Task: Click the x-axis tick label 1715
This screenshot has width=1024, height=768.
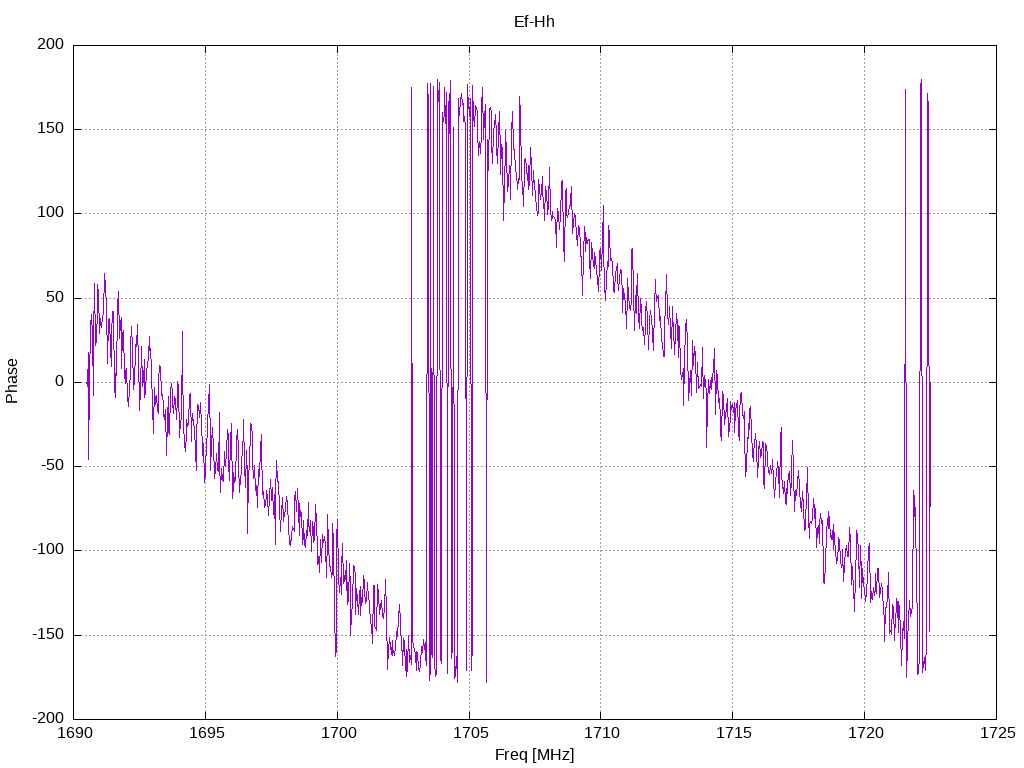Action: pos(733,733)
